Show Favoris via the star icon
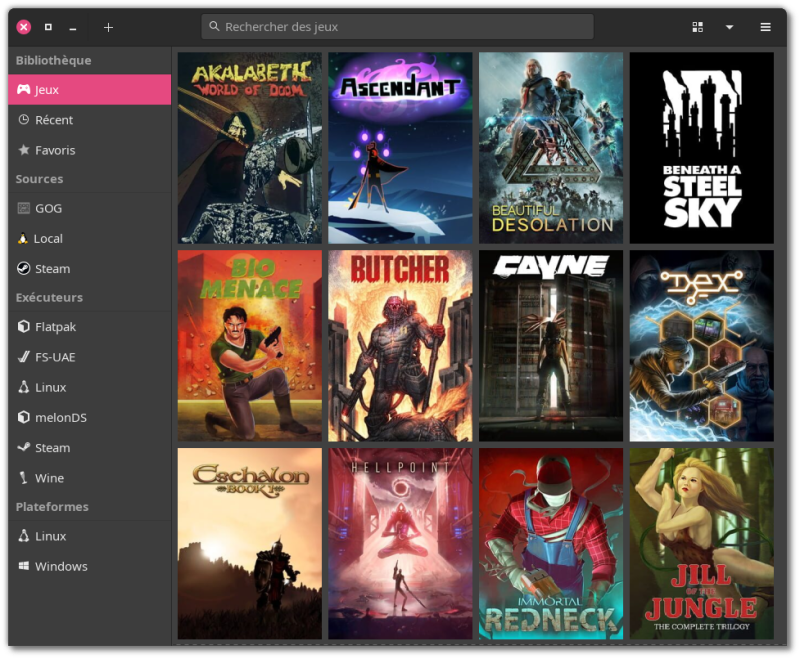The width and height of the screenshot is (800, 659). [24, 150]
